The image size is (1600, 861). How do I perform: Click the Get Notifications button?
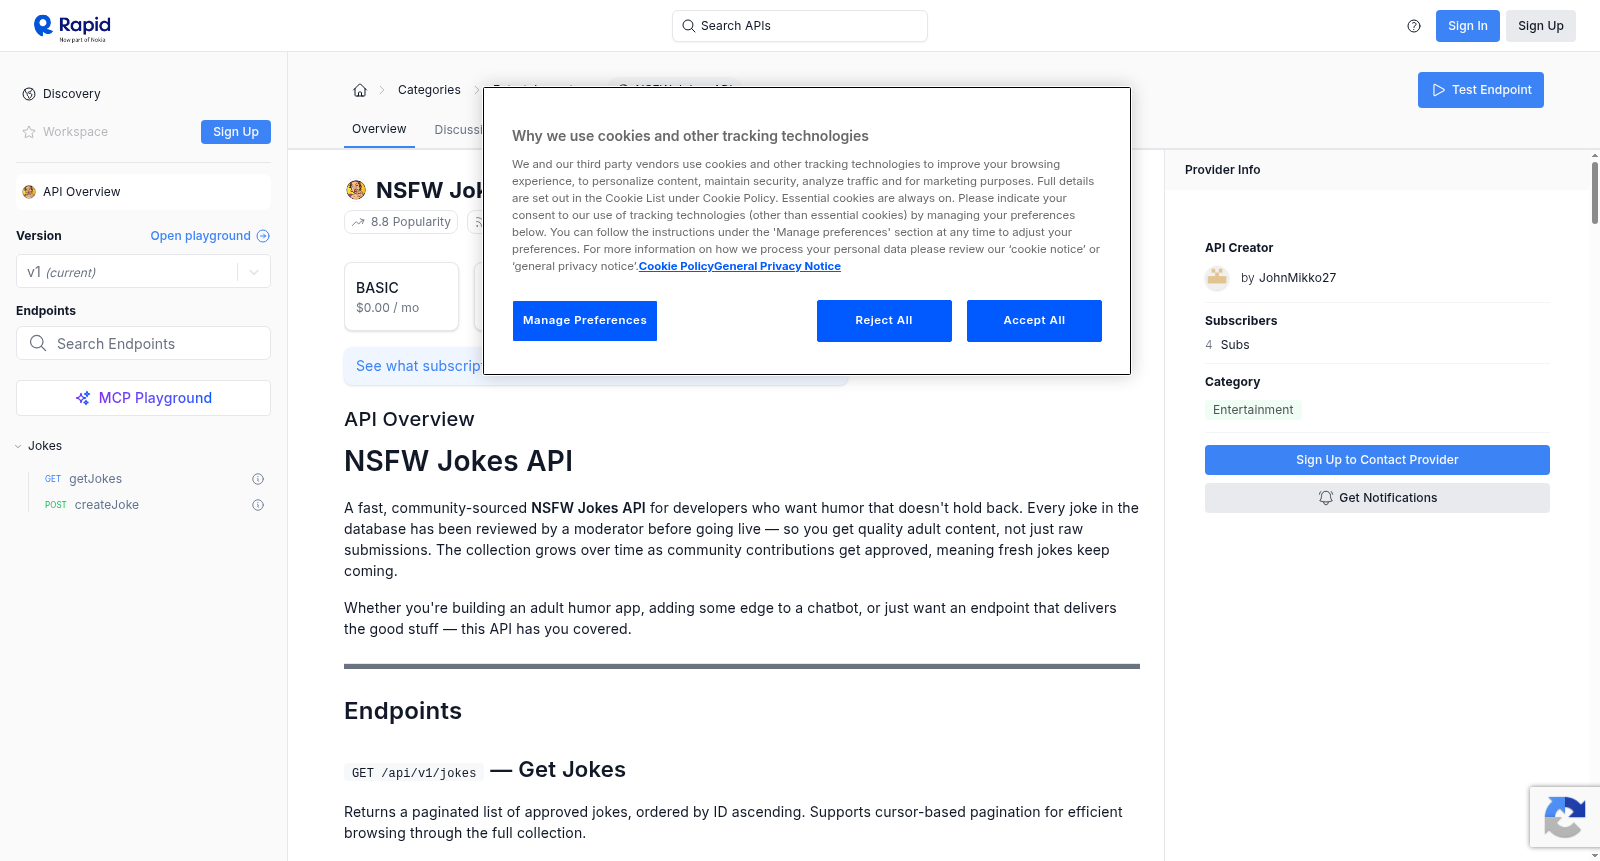(1377, 498)
